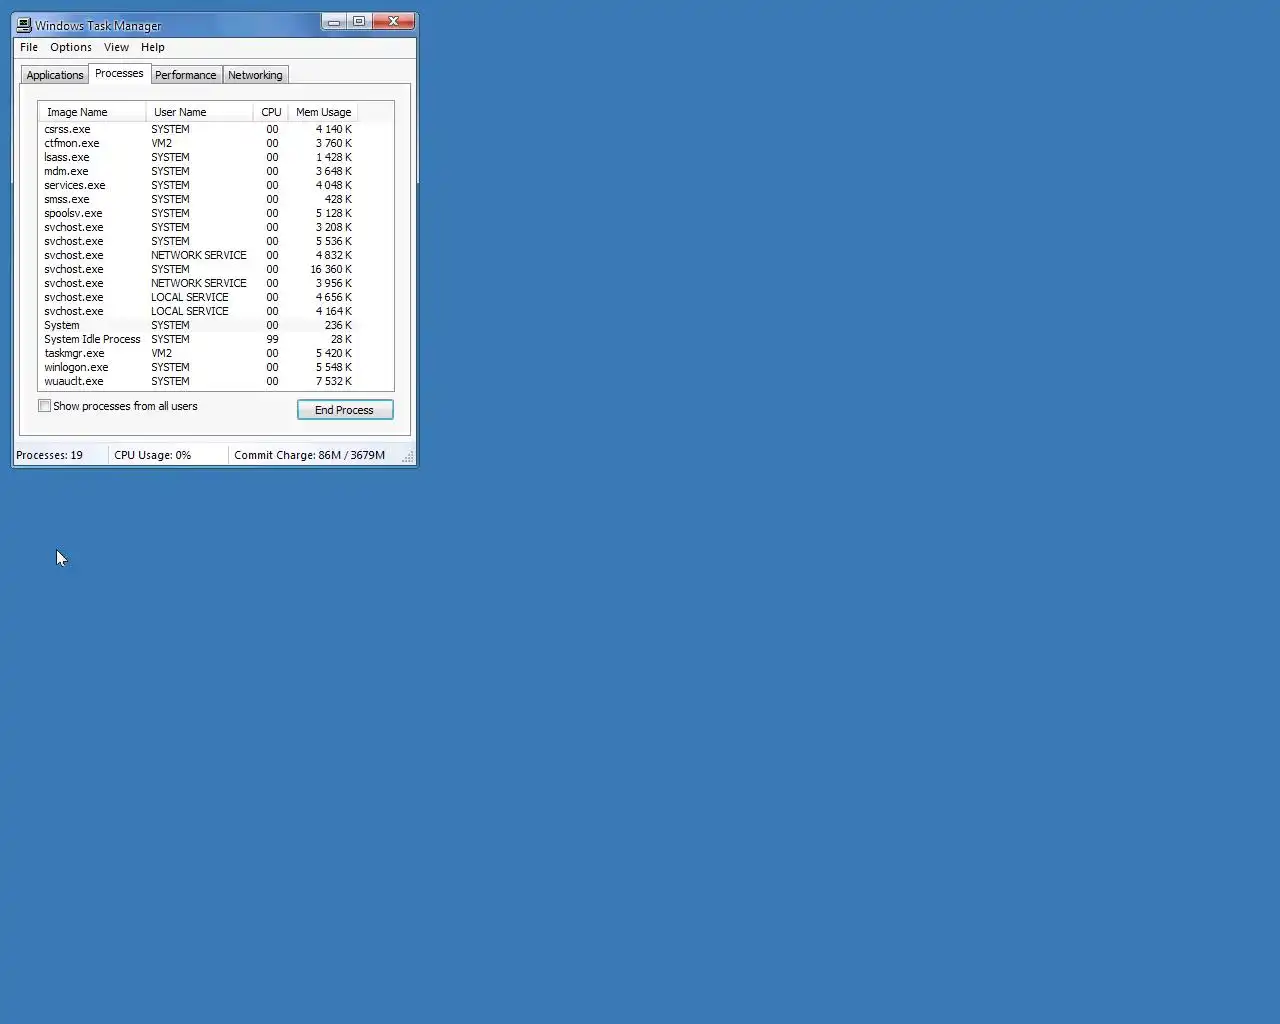
Task: Maximize the Task Manager window
Action: tap(359, 21)
